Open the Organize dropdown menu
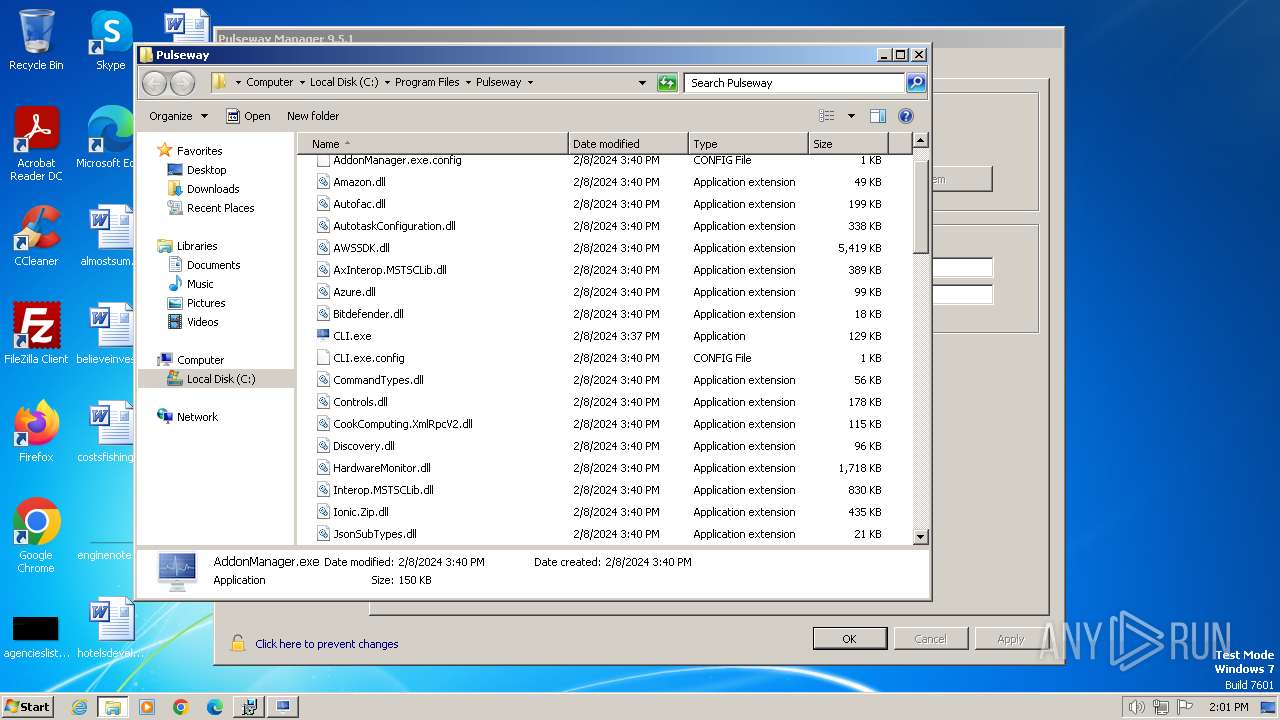The height and width of the screenshot is (720, 1280). [x=178, y=116]
